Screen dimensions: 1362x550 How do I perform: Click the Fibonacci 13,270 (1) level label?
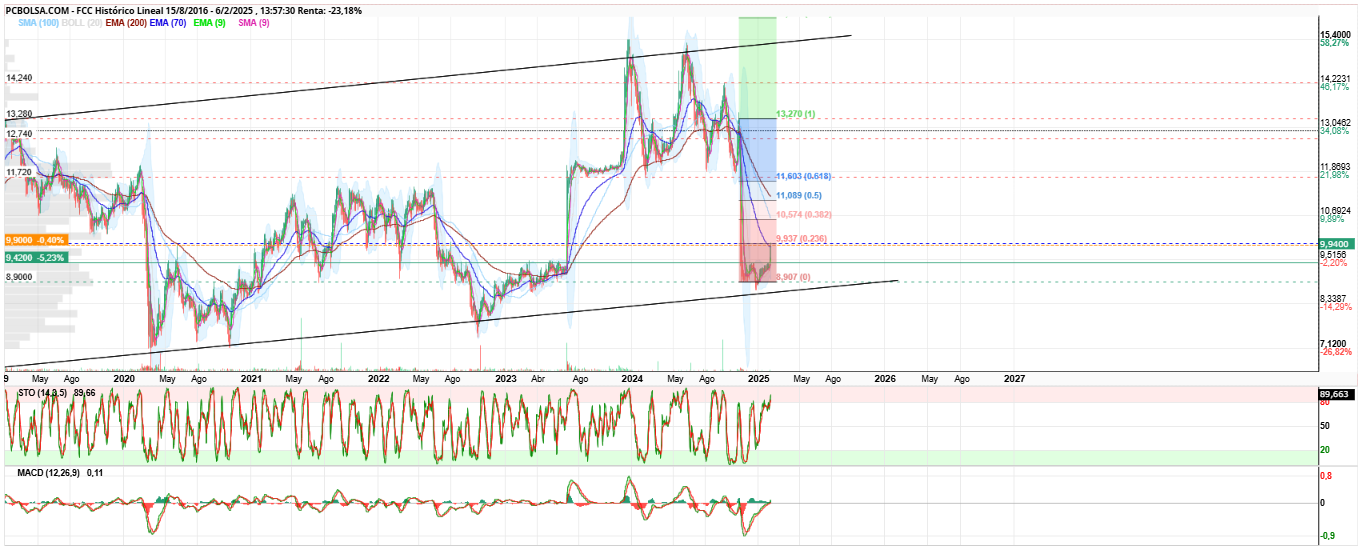click(x=796, y=114)
